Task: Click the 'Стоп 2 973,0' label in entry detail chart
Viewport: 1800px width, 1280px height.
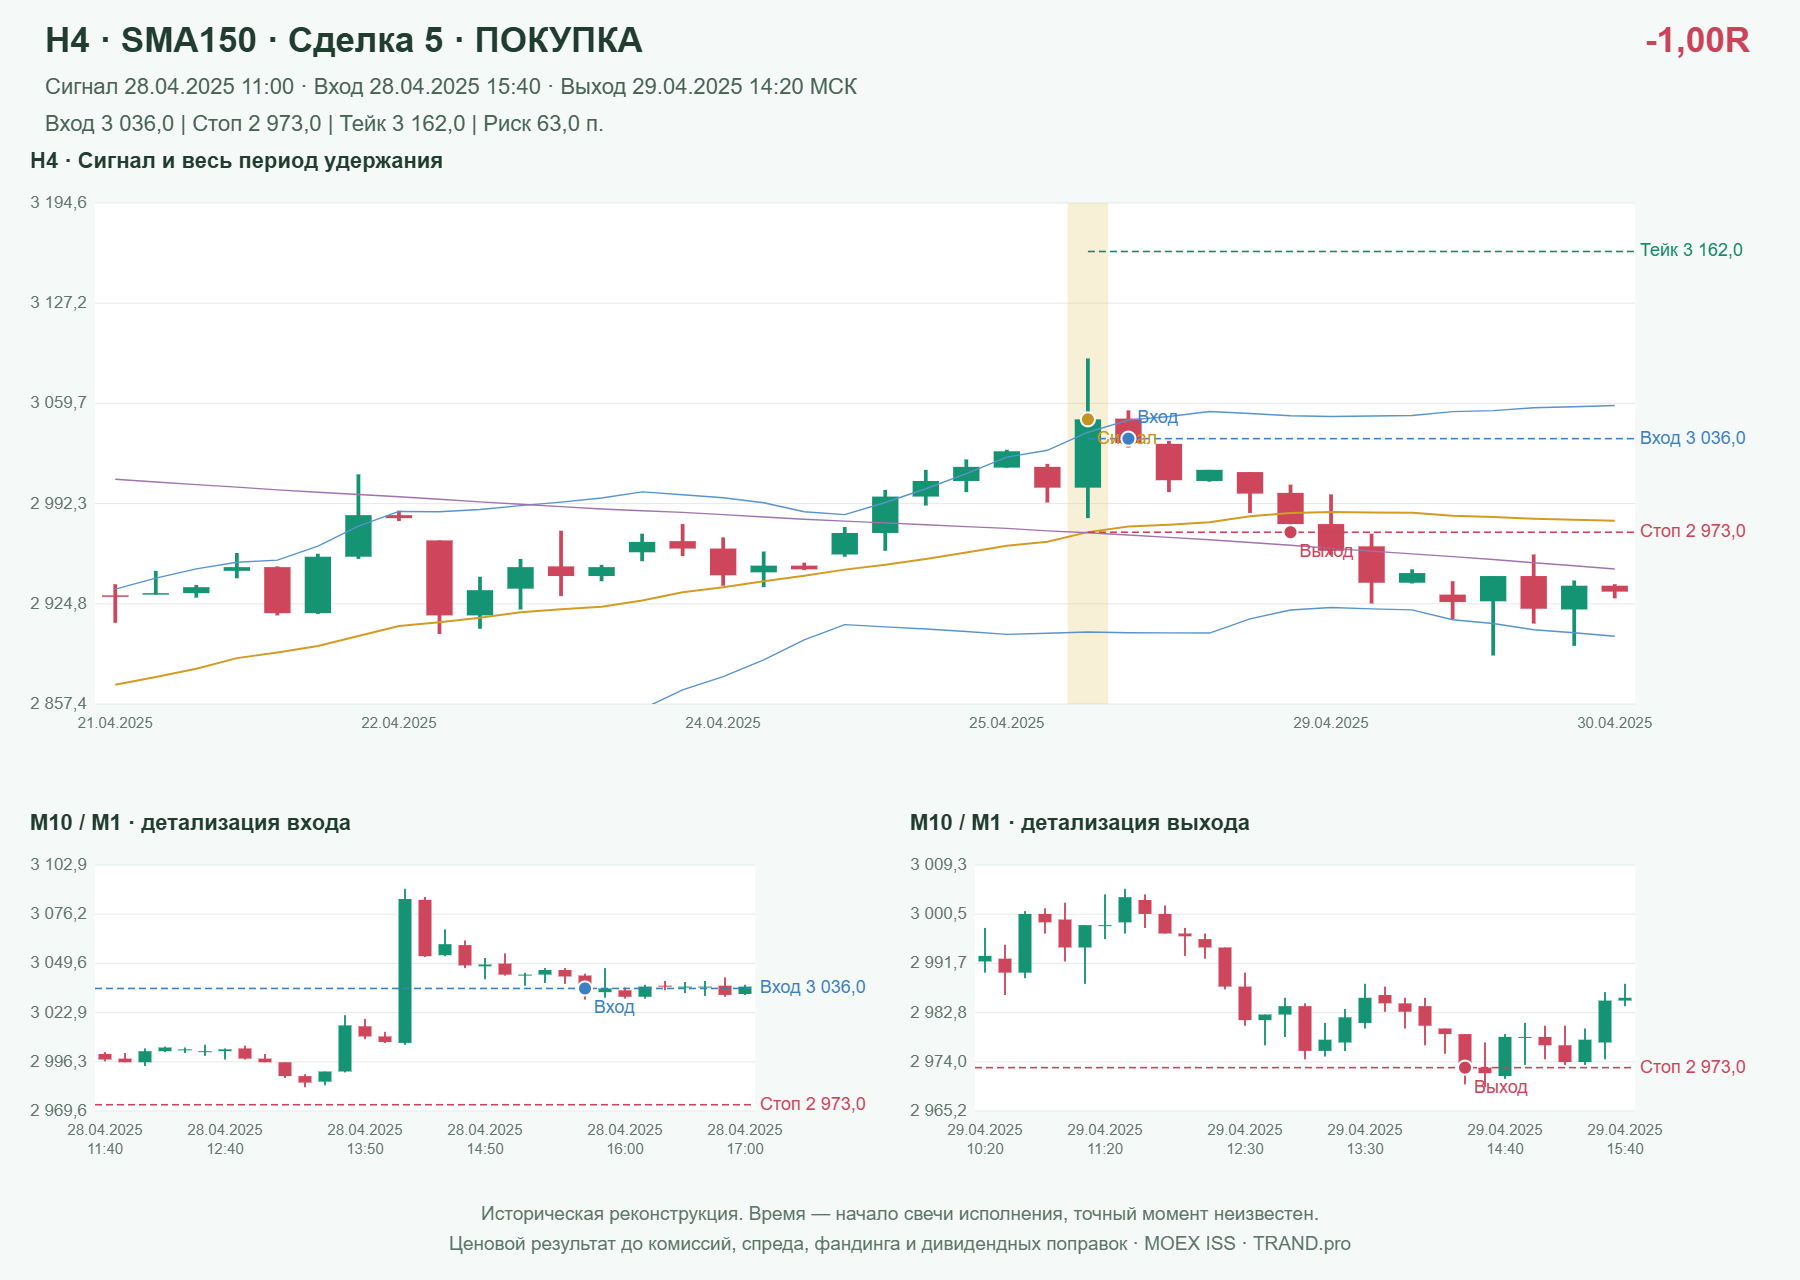Action: point(812,1104)
